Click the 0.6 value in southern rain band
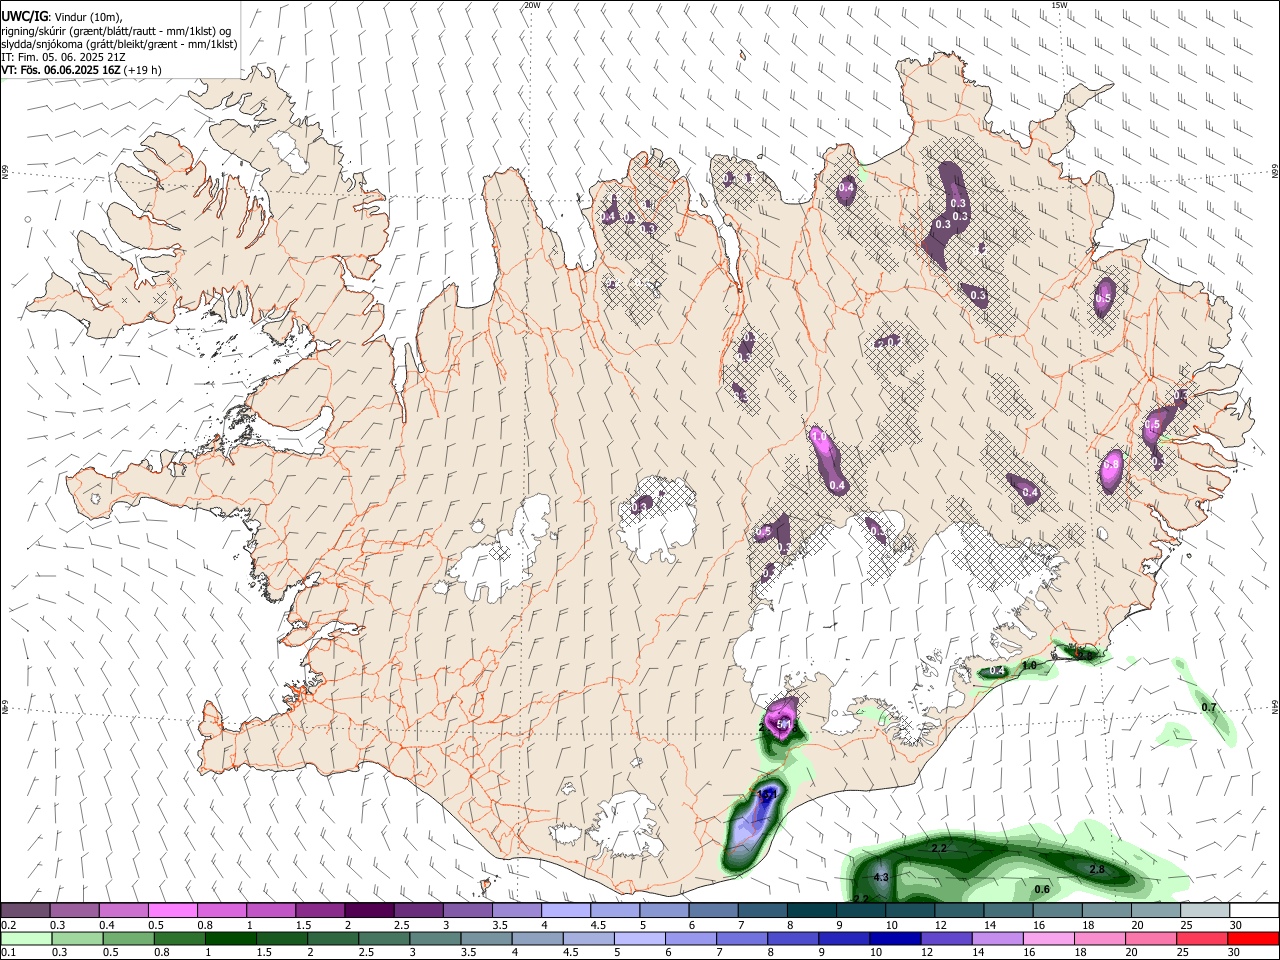 [x=1041, y=889]
